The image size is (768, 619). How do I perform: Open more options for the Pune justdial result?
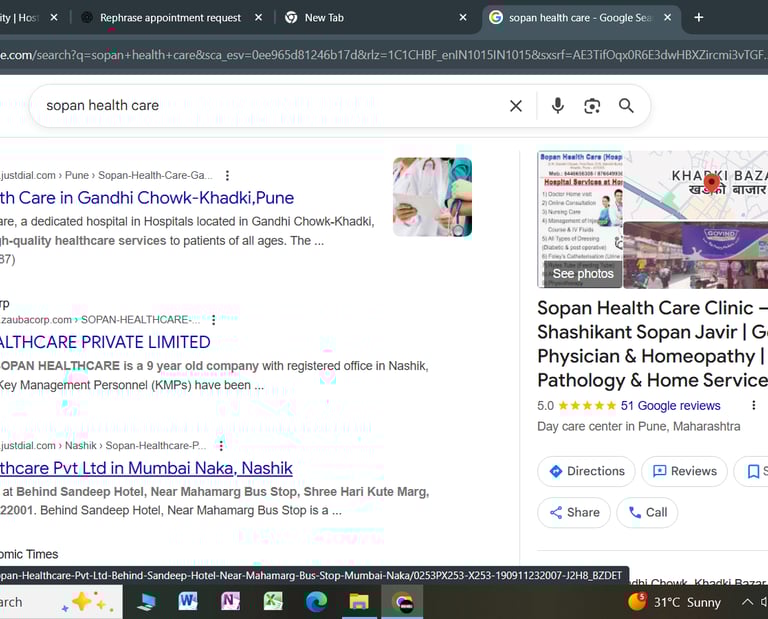point(227,175)
